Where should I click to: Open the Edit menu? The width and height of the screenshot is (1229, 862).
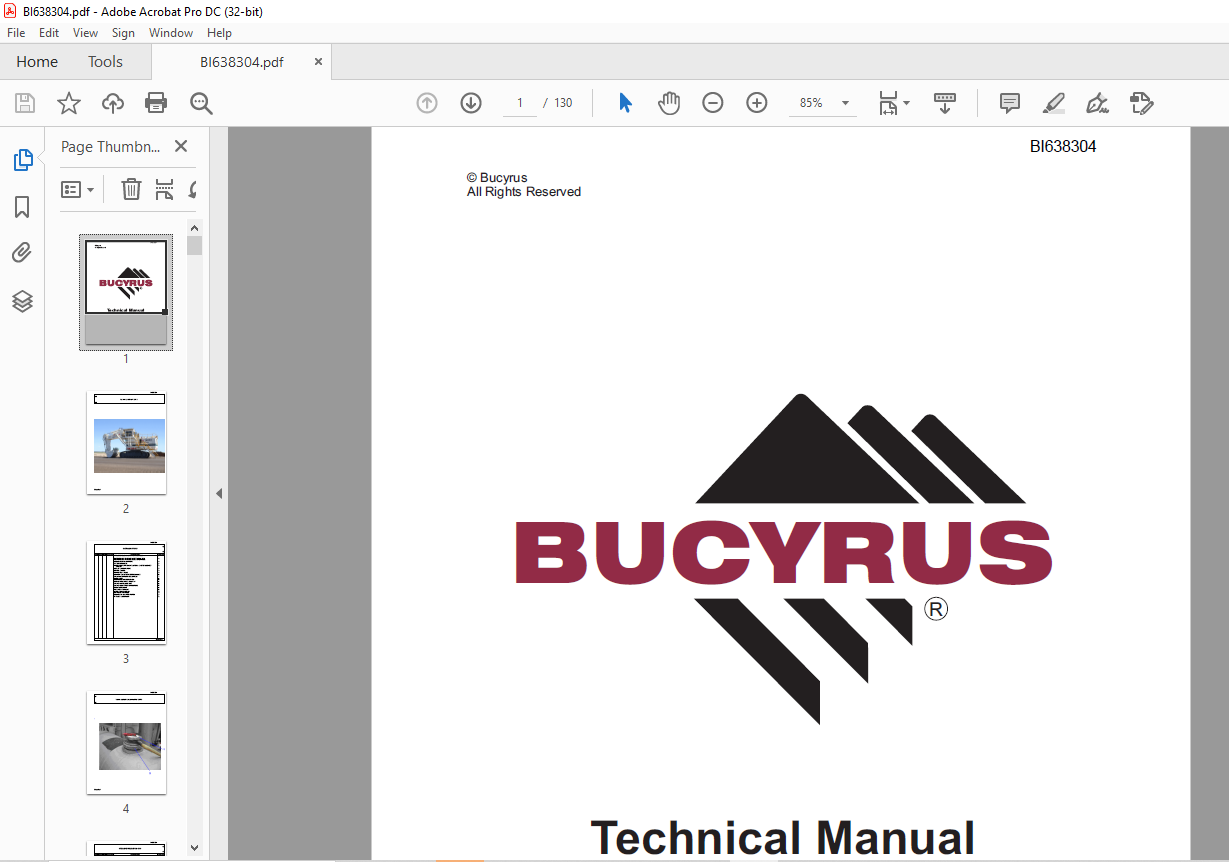tap(49, 33)
